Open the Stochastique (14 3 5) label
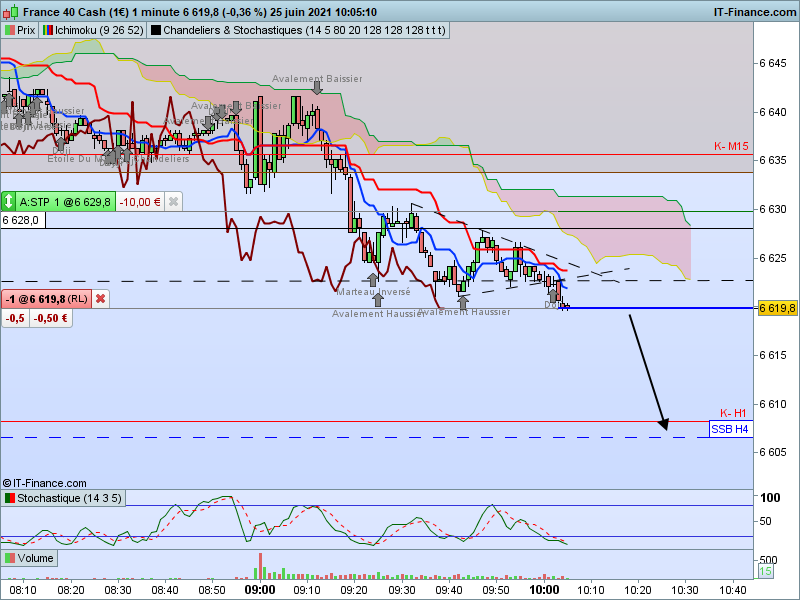This screenshot has width=800, height=600. (x=69, y=498)
